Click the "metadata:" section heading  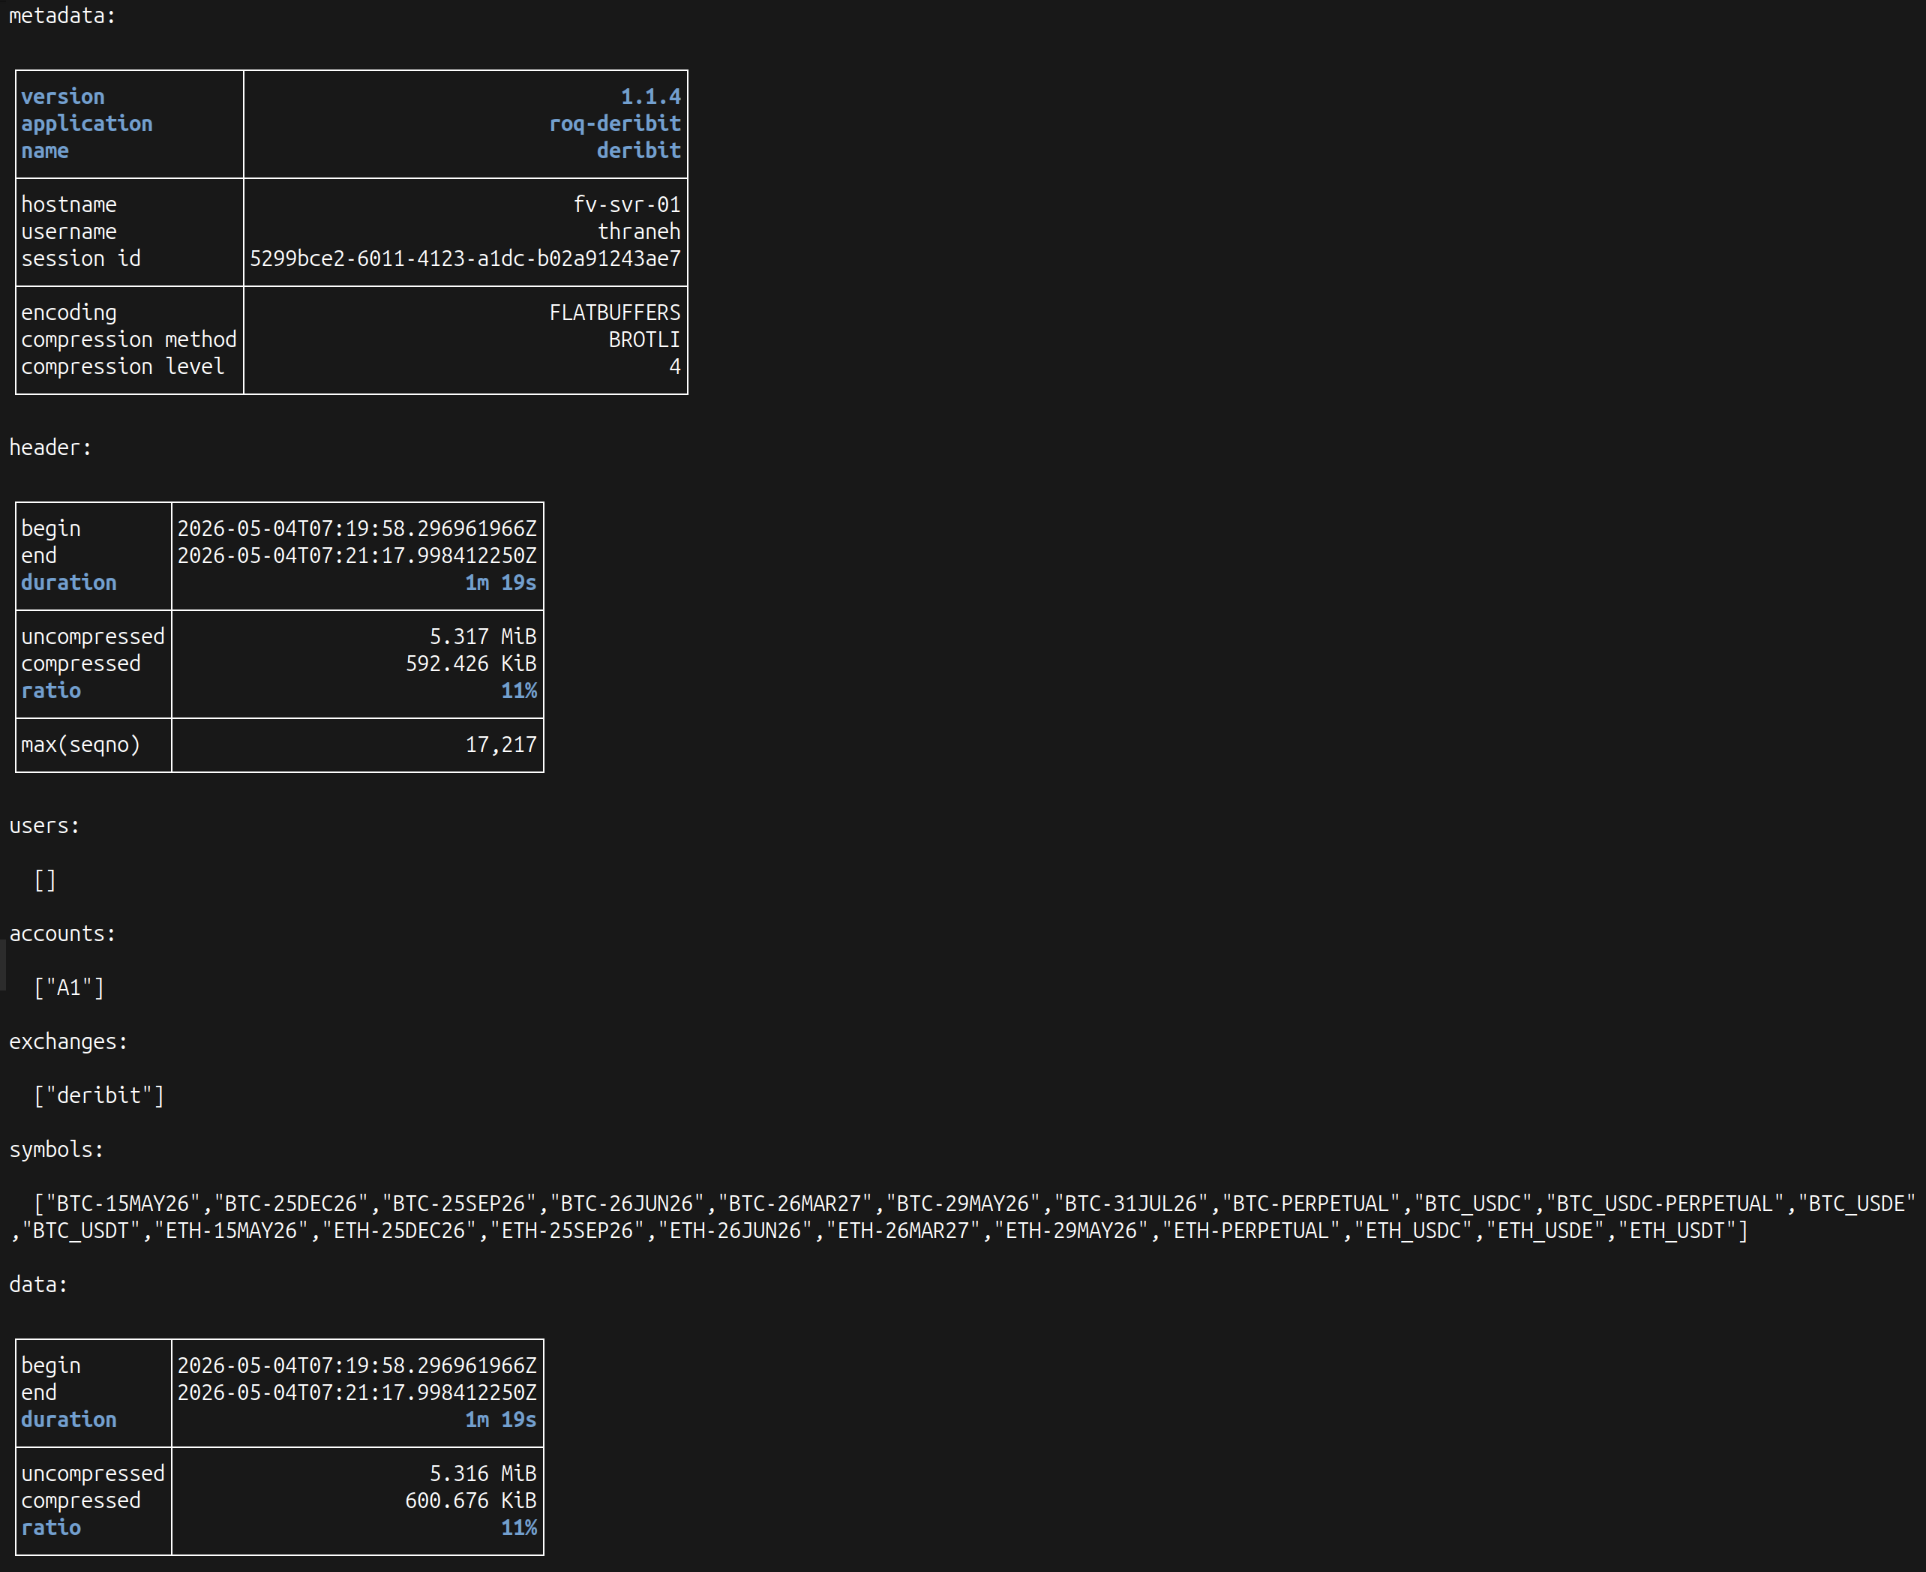point(62,16)
